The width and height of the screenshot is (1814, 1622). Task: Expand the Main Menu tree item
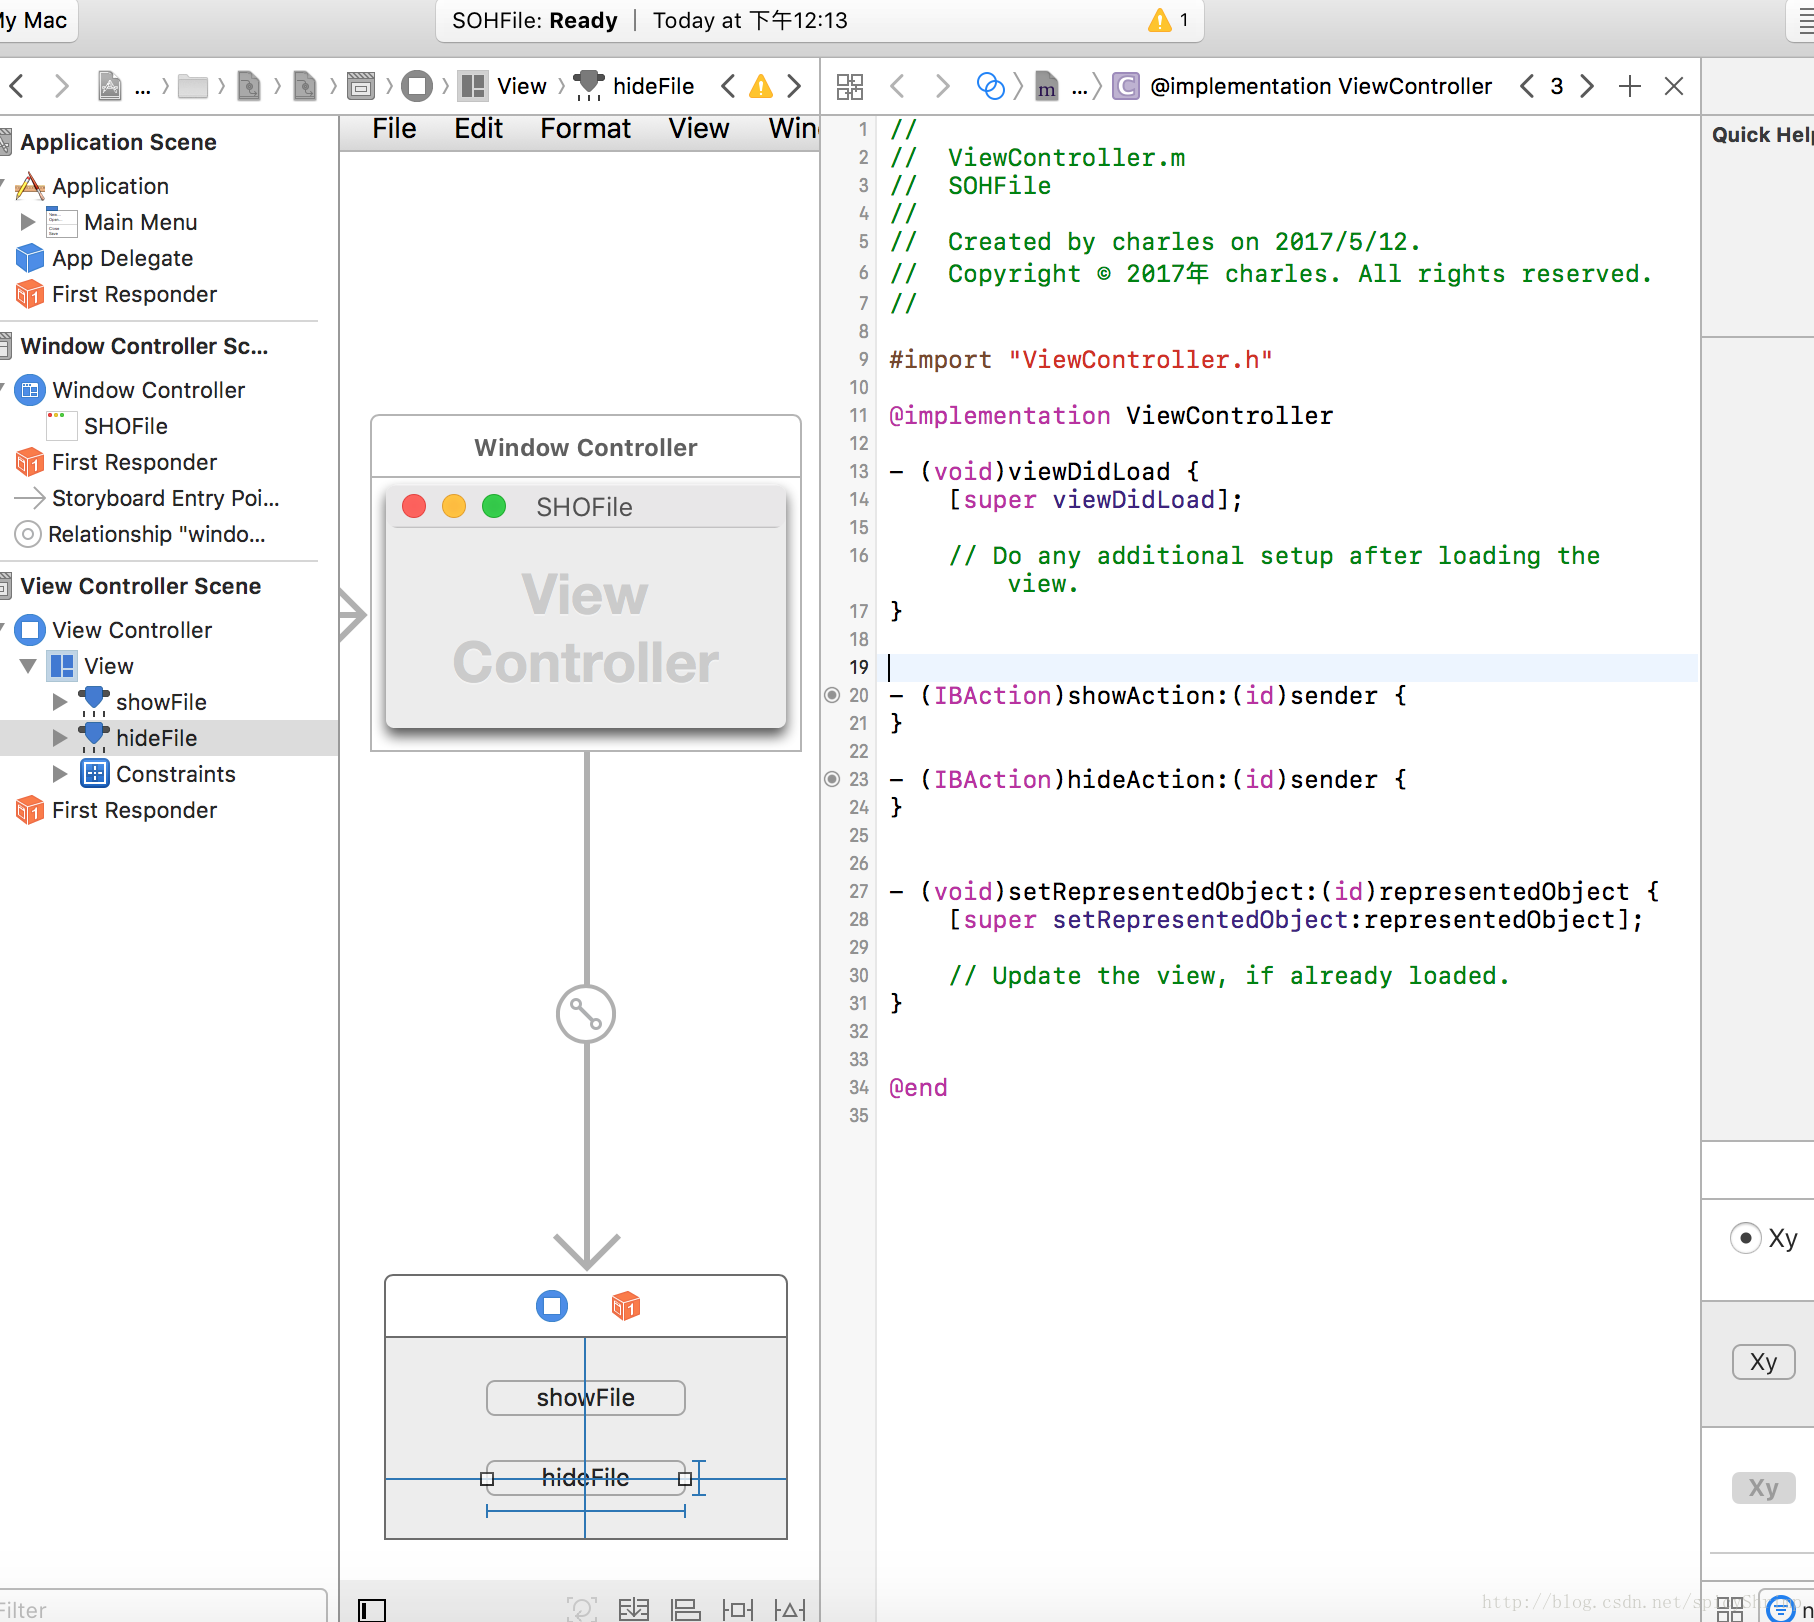(28, 222)
